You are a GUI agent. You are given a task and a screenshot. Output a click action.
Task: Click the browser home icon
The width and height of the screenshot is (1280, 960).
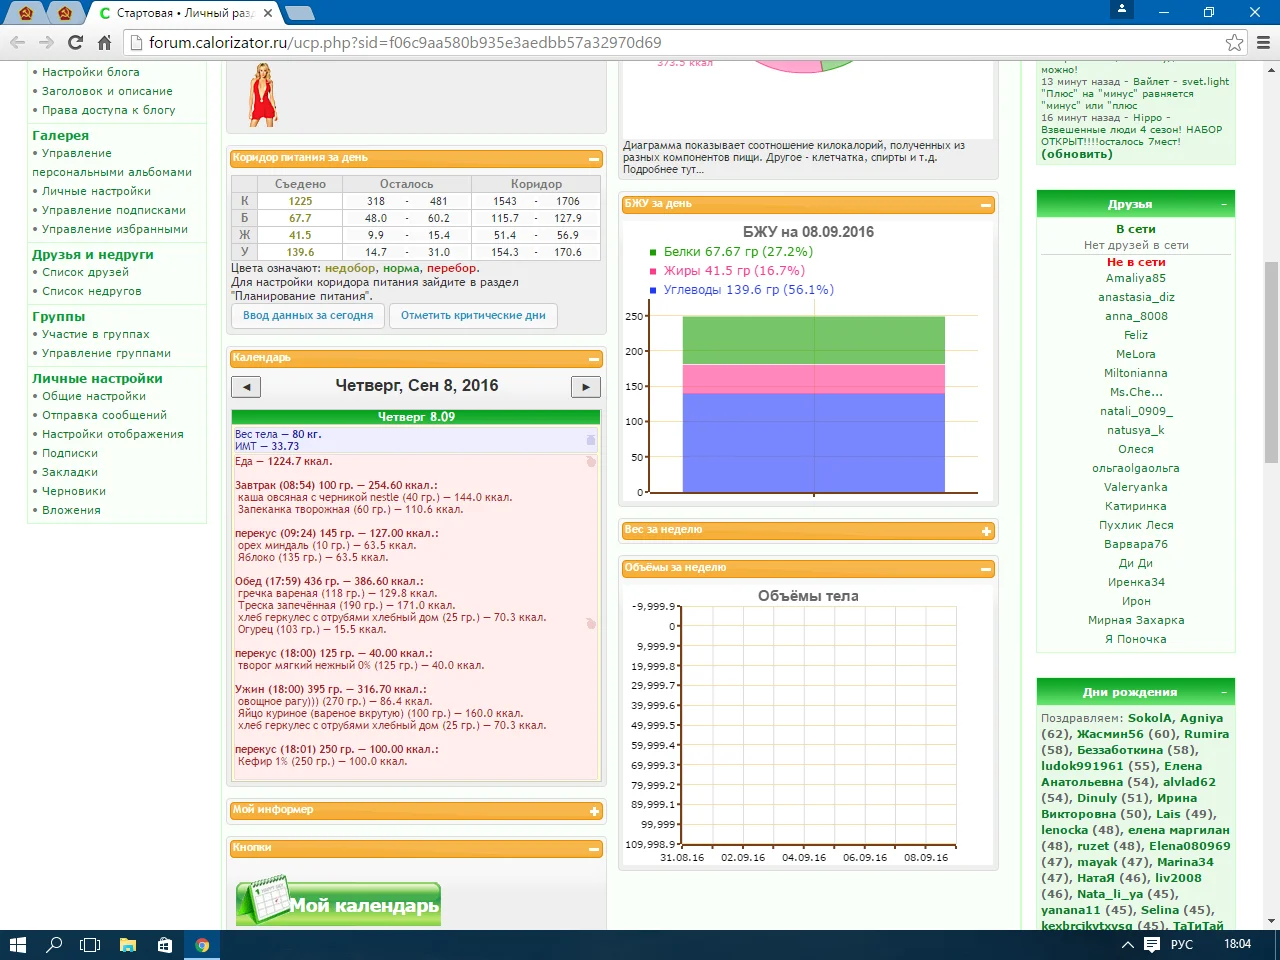click(104, 42)
